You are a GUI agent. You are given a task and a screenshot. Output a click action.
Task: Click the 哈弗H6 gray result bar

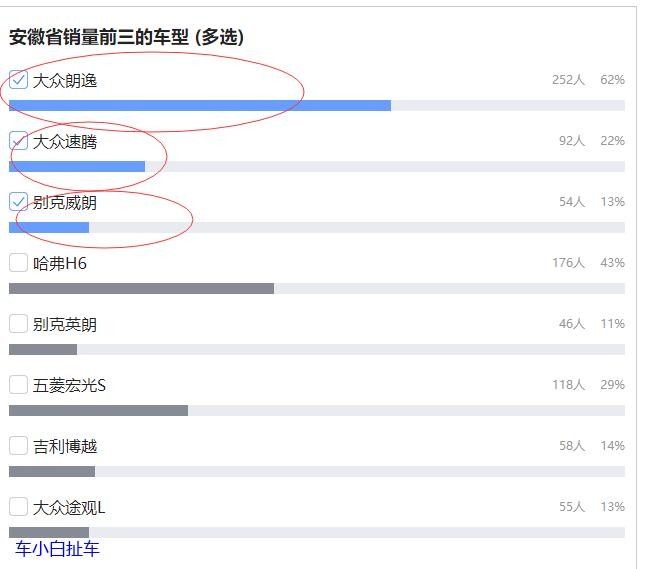141,288
